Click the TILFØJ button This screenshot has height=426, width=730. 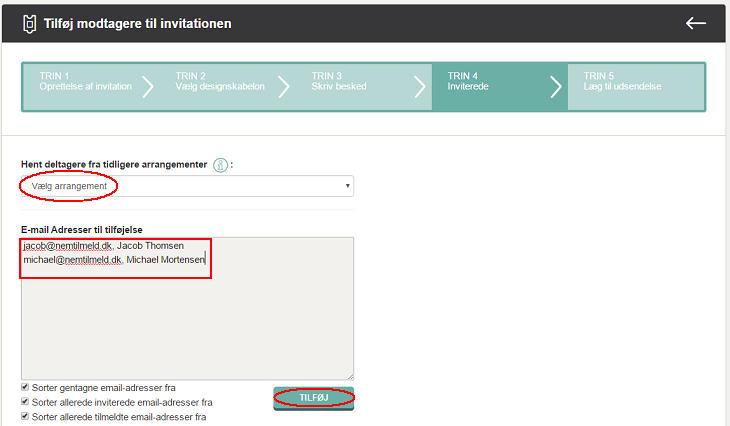pos(314,398)
